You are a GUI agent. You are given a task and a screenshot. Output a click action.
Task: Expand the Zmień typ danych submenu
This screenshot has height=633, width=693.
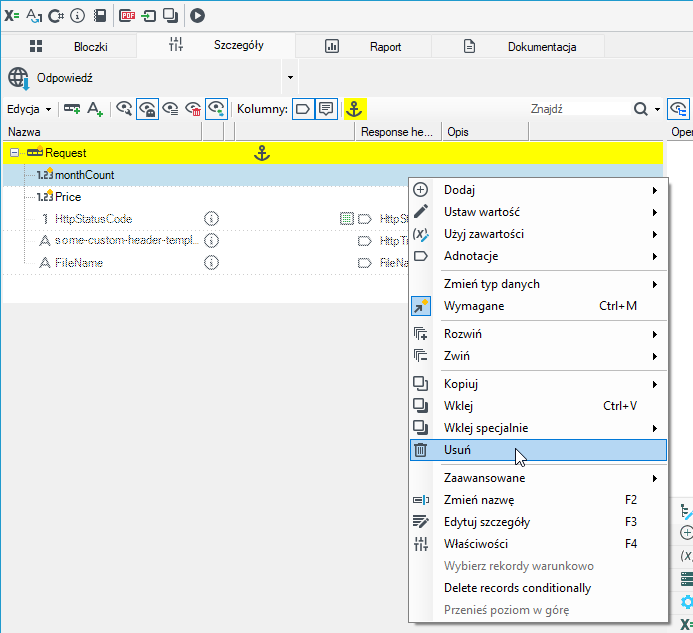pos(538,284)
